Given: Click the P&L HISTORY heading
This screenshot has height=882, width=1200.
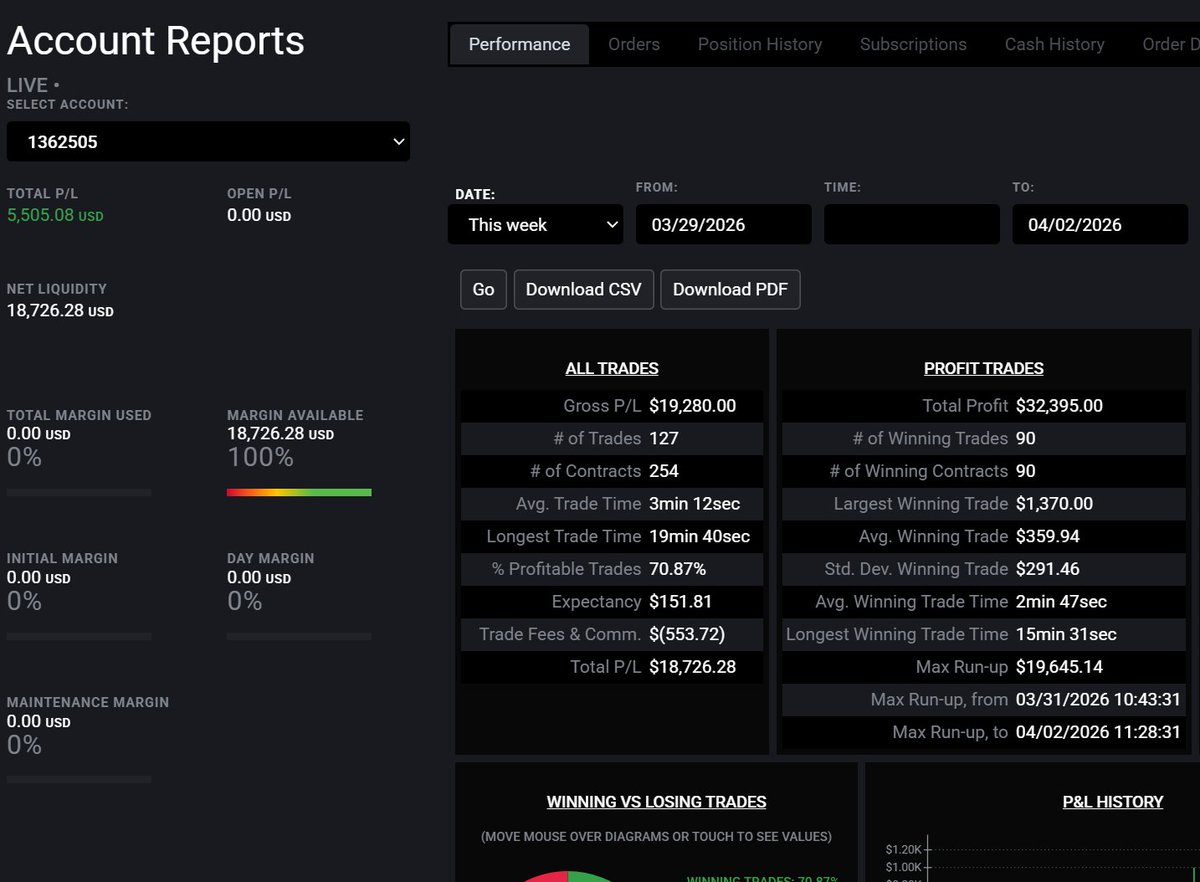Looking at the screenshot, I should click(1113, 801).
